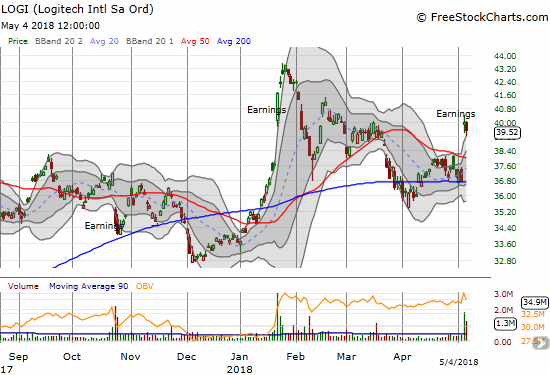The width and height of the screenshot is (550, 375).
Task: Click the 2.0M volume axis label
Action: point(503,310)
